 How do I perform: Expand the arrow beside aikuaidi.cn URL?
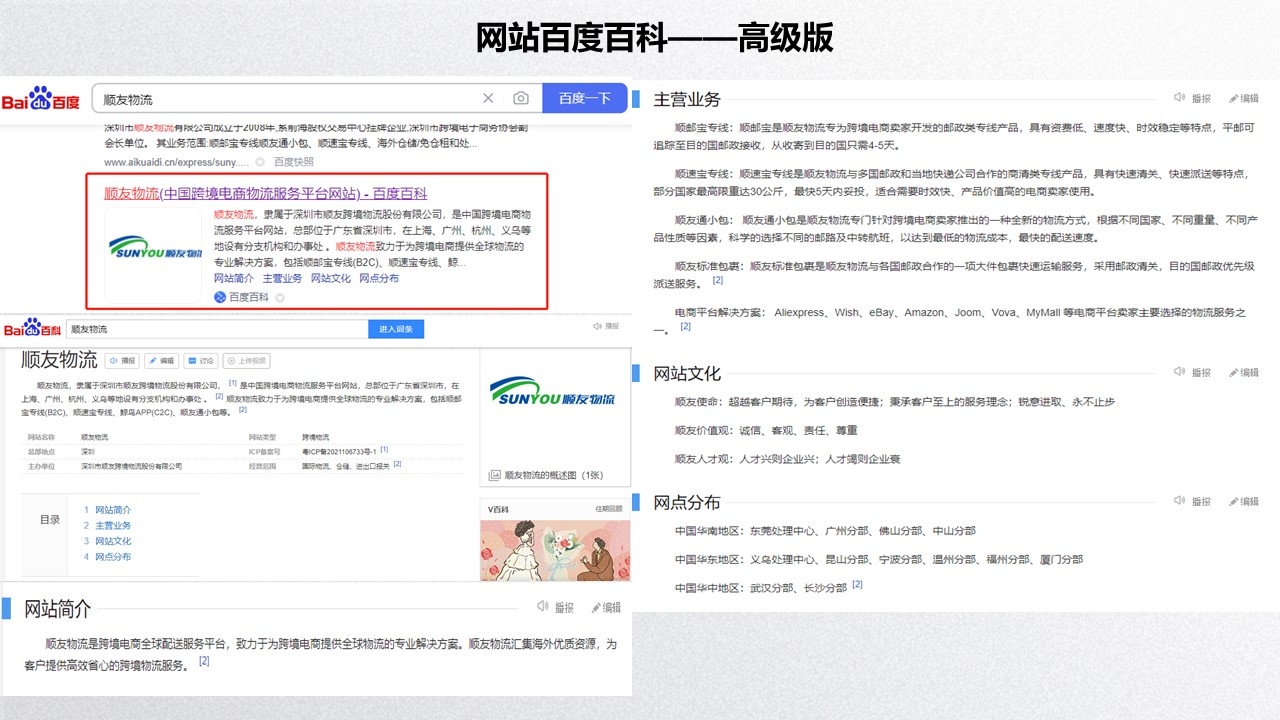(259, 162)
